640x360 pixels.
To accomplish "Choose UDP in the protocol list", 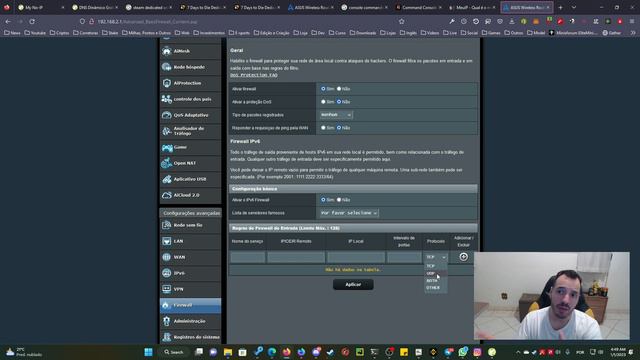I will click(436, 273).
